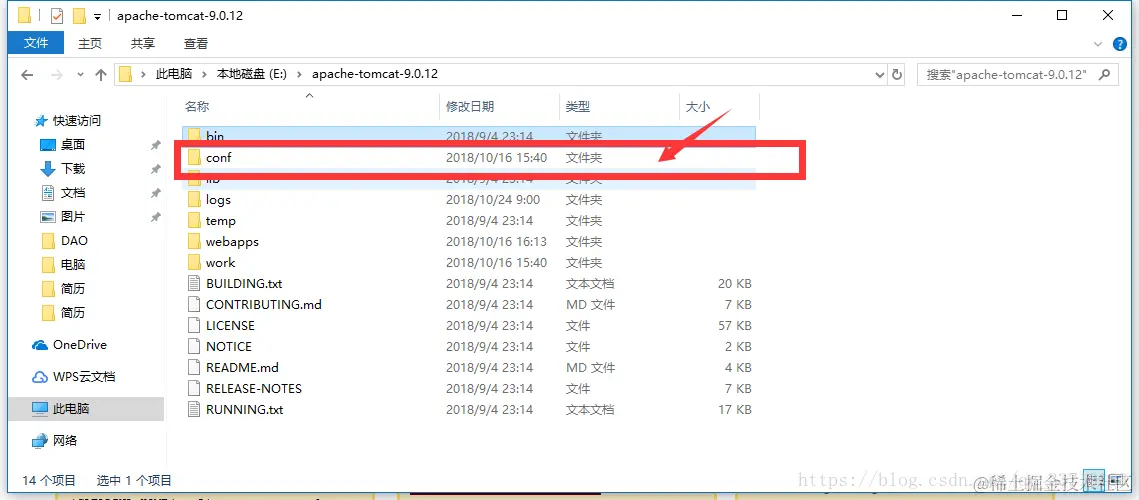Select the bin folder icon
Screen dimensions: 1139x500
point(193,136)
